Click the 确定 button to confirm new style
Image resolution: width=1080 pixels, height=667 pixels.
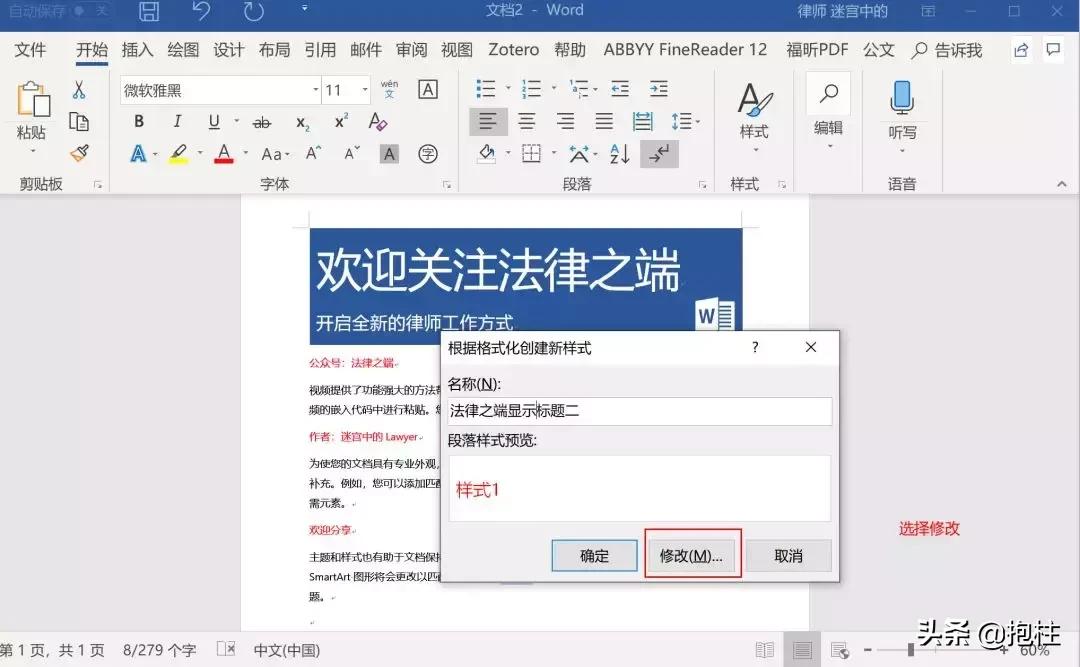(594, 555)
